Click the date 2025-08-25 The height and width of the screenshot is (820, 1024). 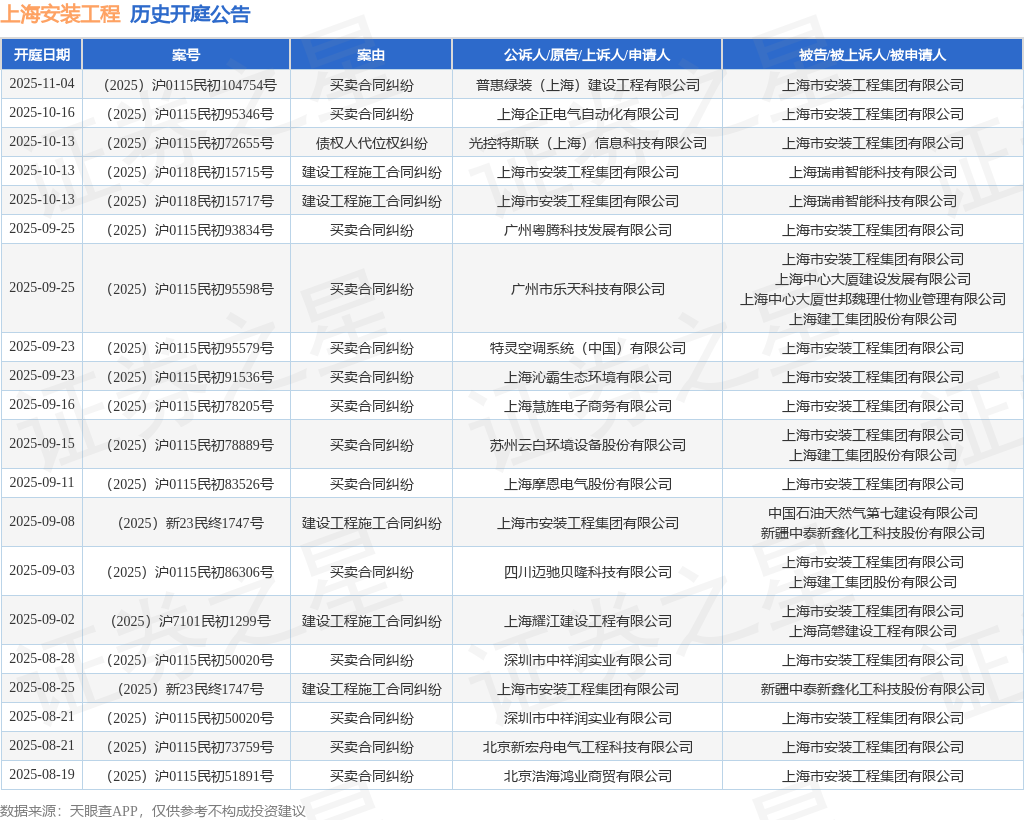coord(42,687)
